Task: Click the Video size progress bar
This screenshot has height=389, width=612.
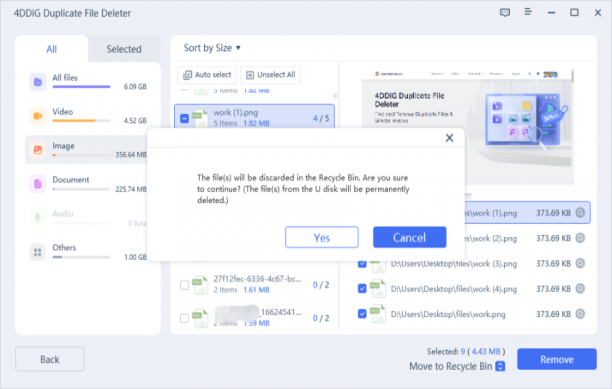Action: [x=81, y=121]
